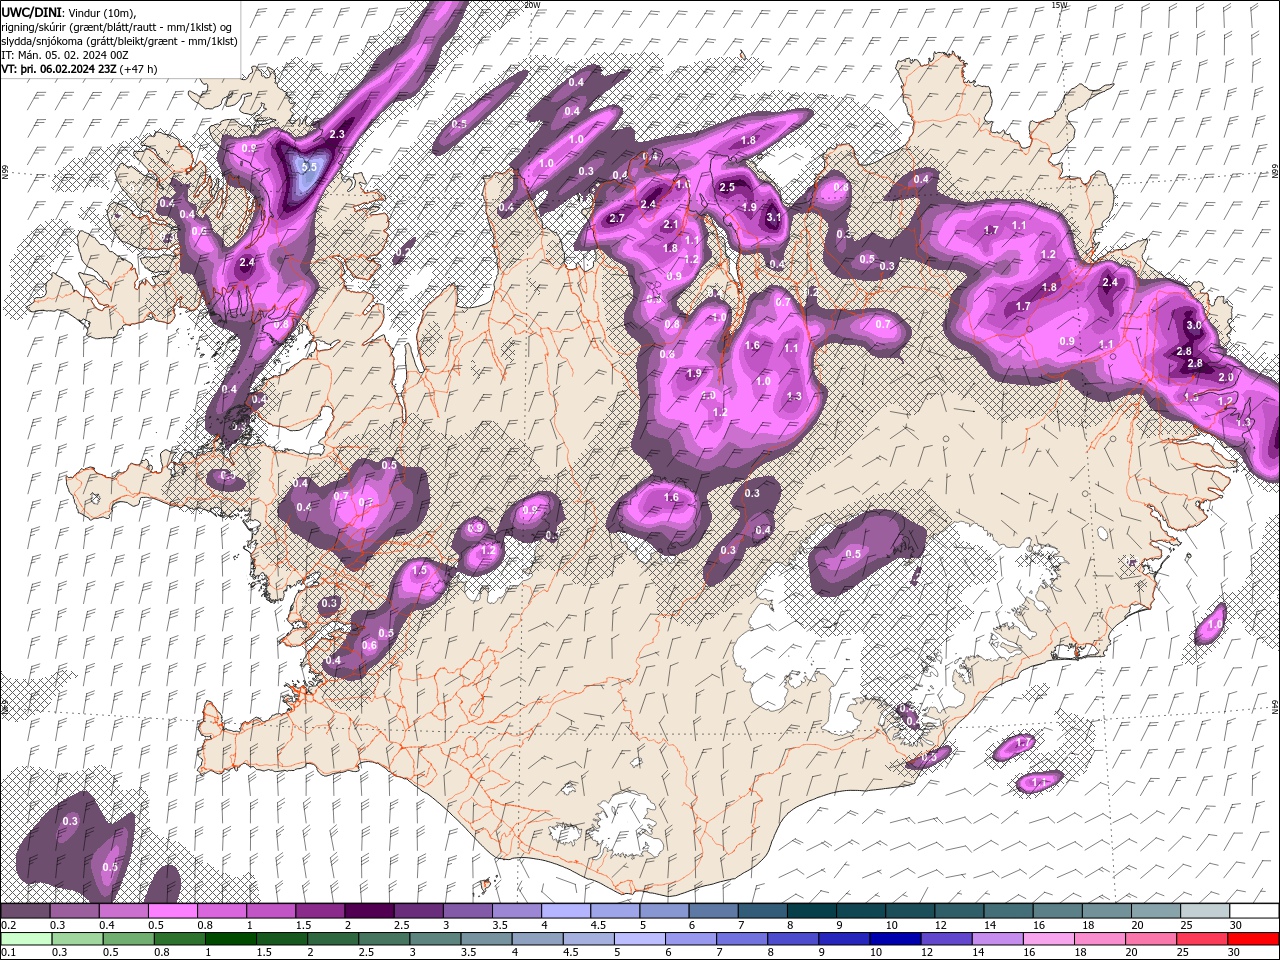Pick the bright pink 0.5 swatch in upper legend
Viewport: 1280px width, 960px height.
172,911
